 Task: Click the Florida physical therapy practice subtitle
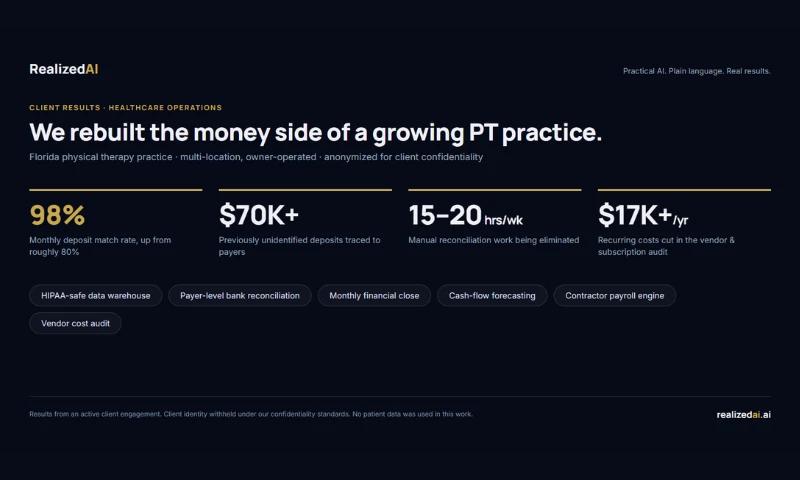pyautogui.click(x=256, y=157)
